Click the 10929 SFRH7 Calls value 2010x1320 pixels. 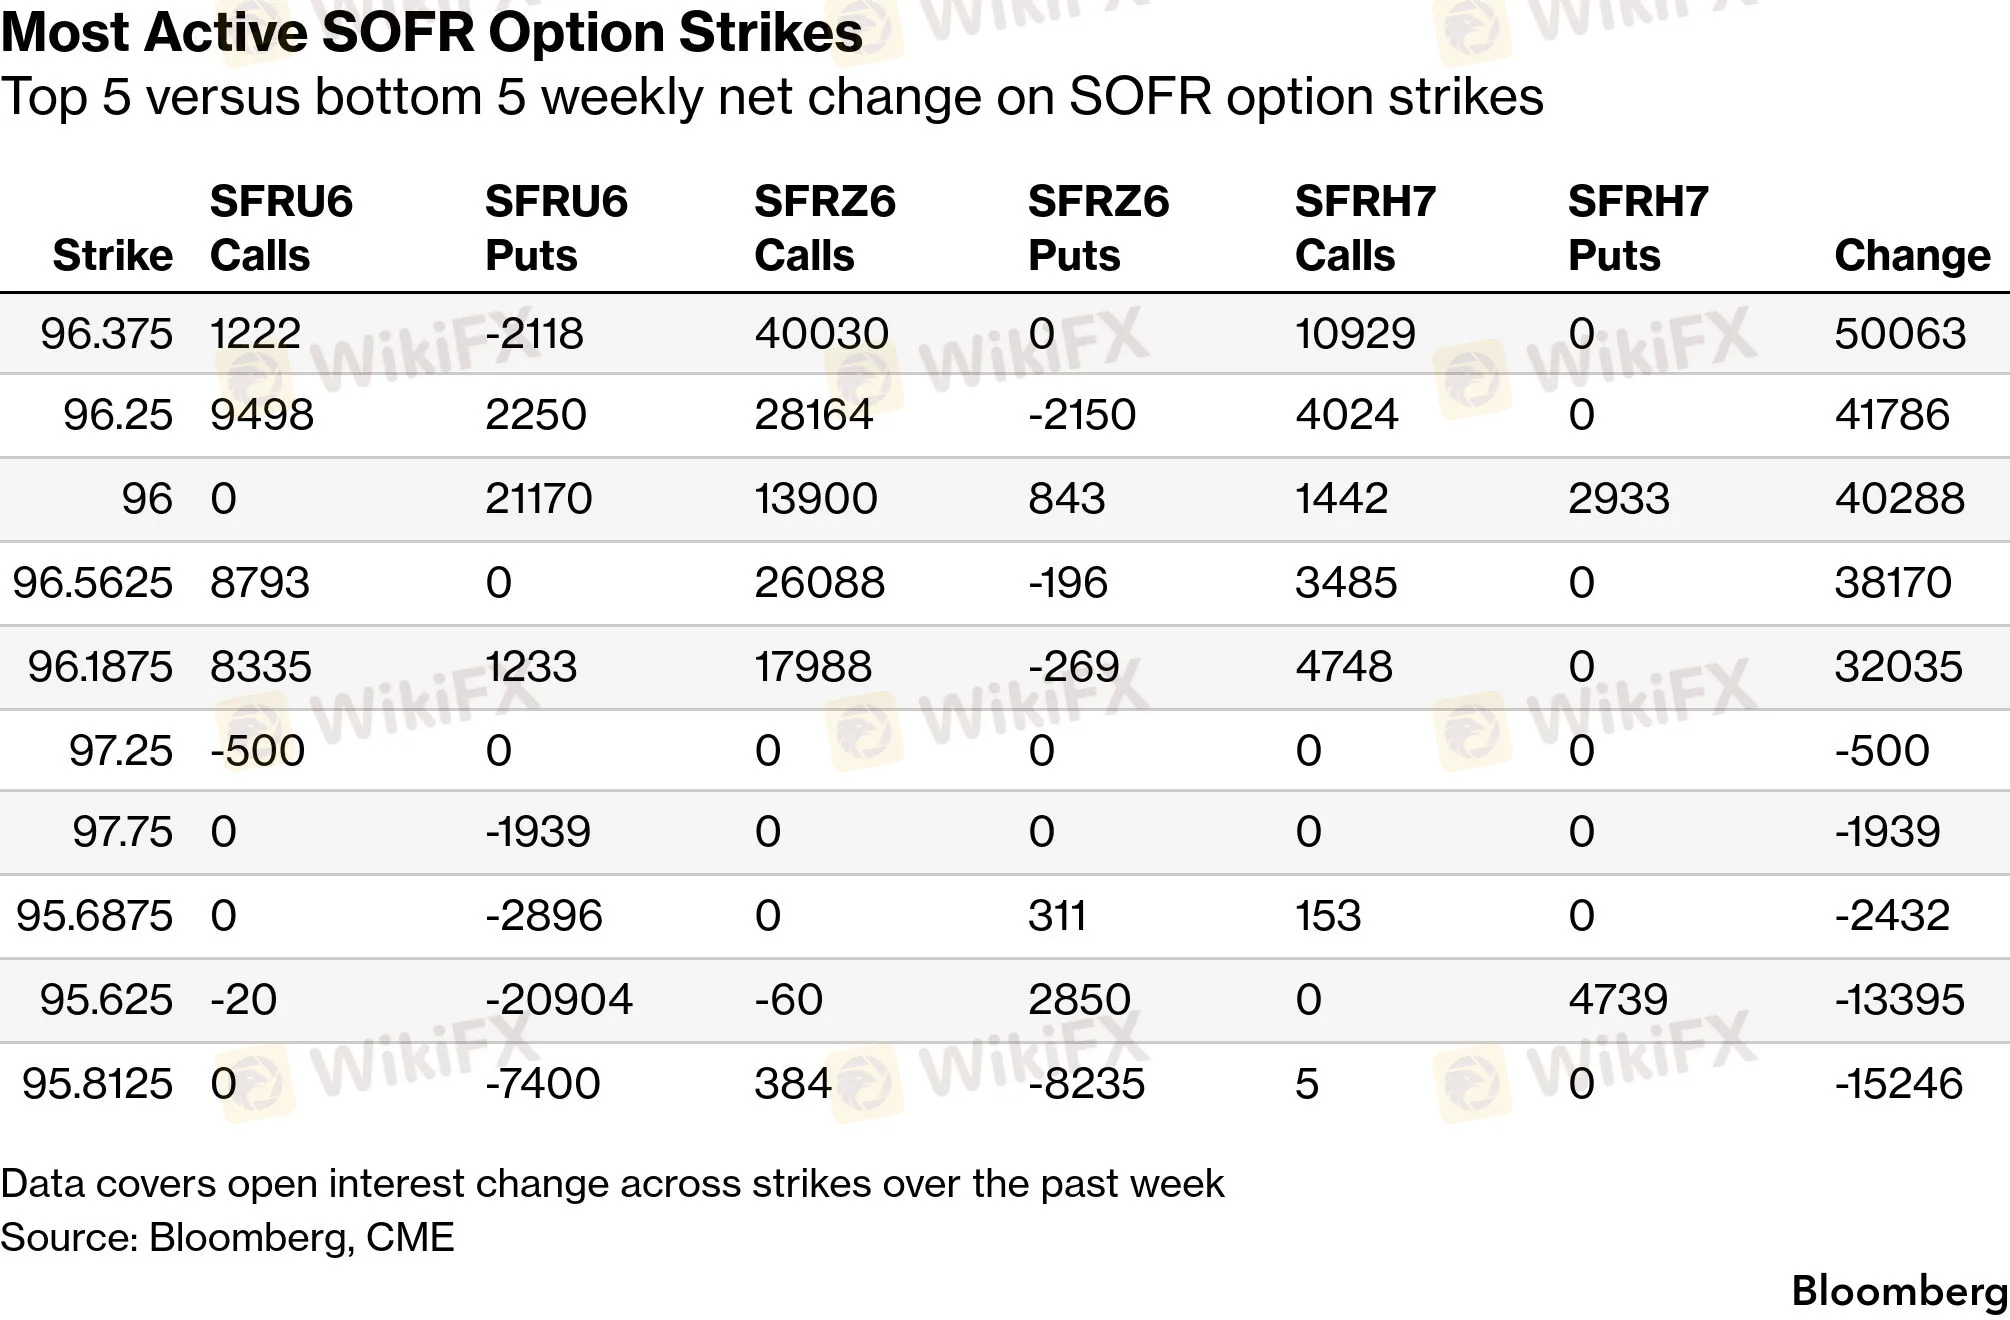pyautogui.click(x=1355, y=333)
